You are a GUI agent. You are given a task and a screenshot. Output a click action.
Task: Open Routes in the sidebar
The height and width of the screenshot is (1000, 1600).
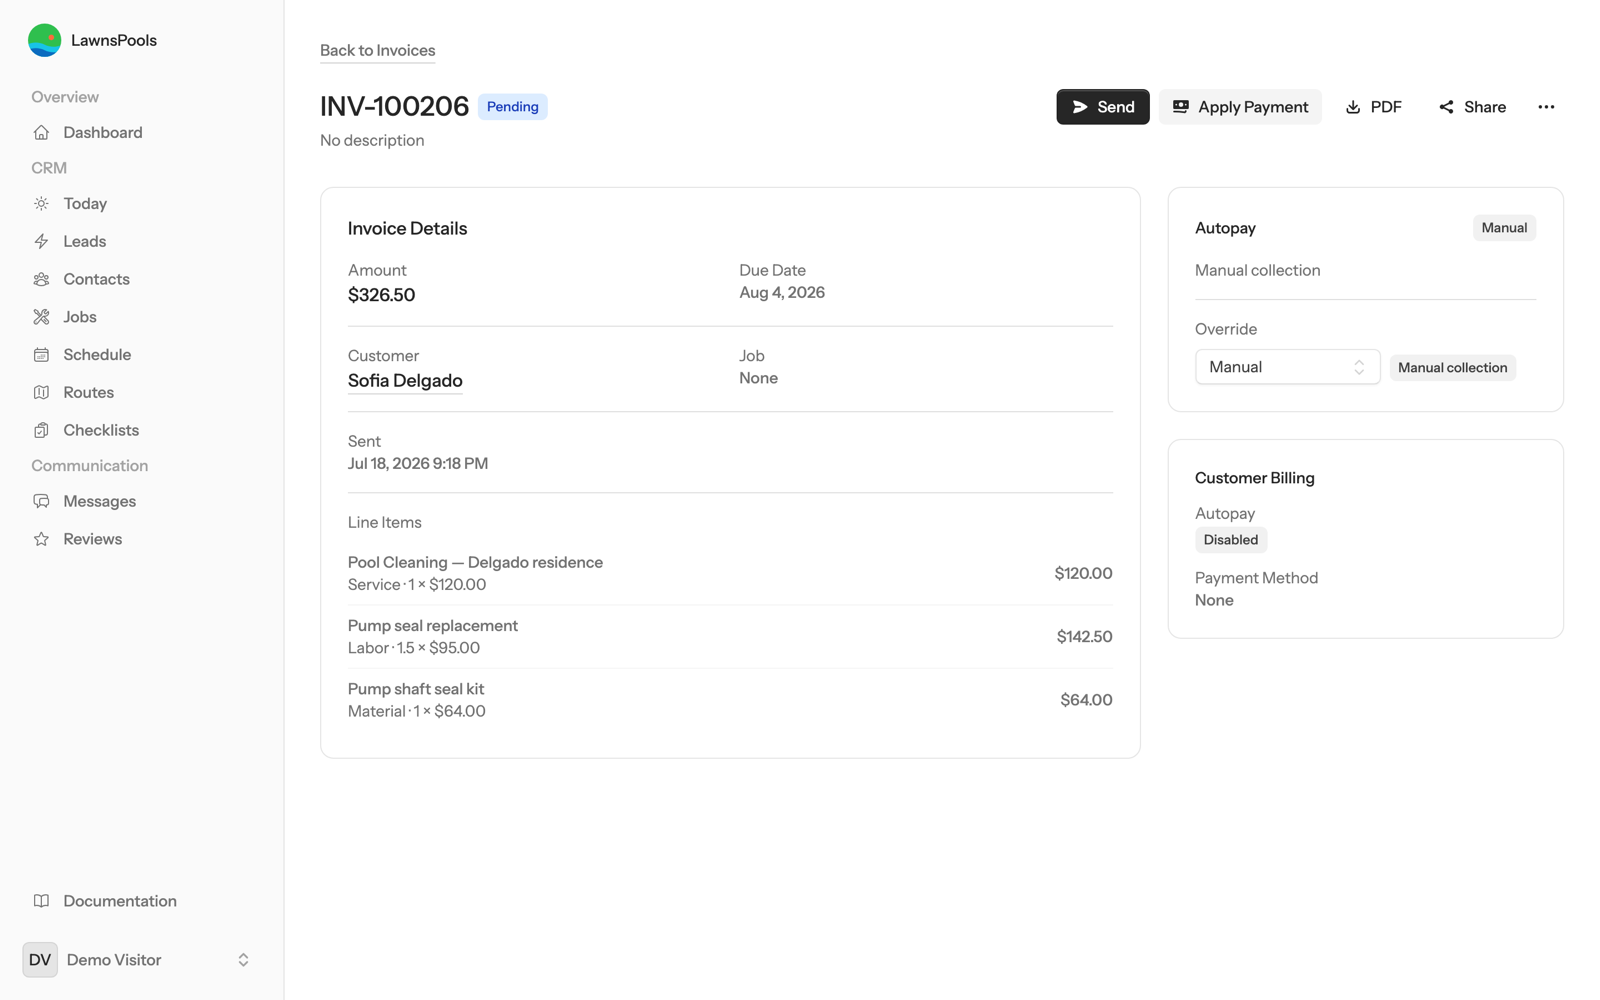[142, 392]
